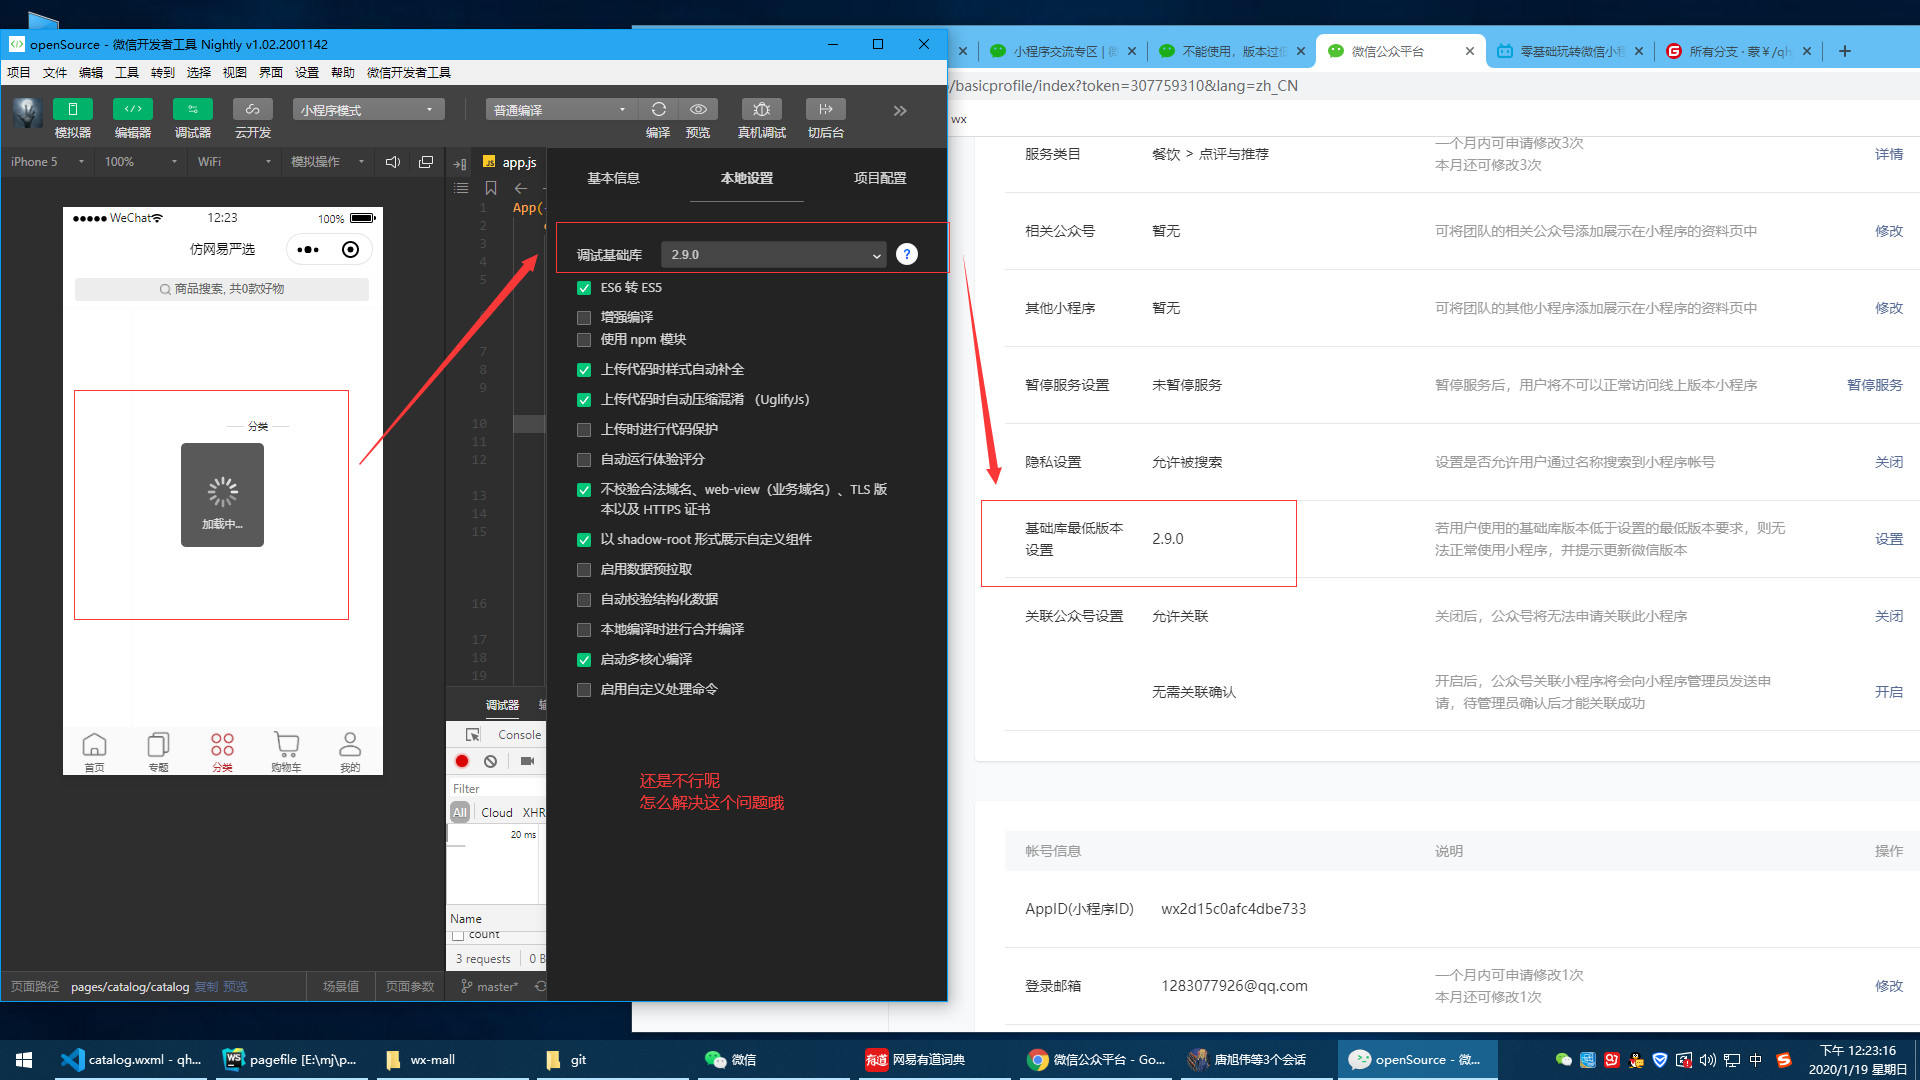Image resolution: width=1920 pixels, height=1080 pixels.
Task: Toggle the 编辑器 editor code icon
Action: [132, 109]
